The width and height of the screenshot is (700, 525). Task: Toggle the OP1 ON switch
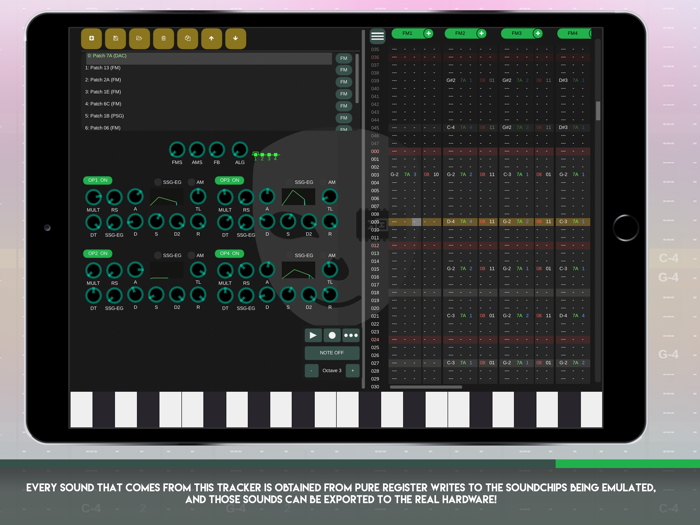click(97, 180)
